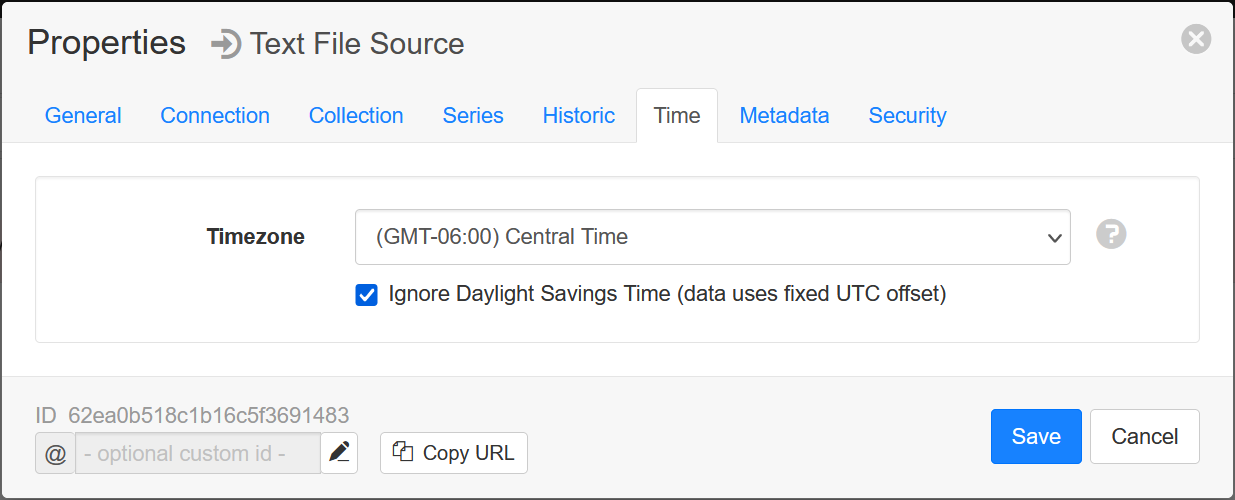
Task: Click the copy icon in Copy URL
Action: click(x=403, y=452)
